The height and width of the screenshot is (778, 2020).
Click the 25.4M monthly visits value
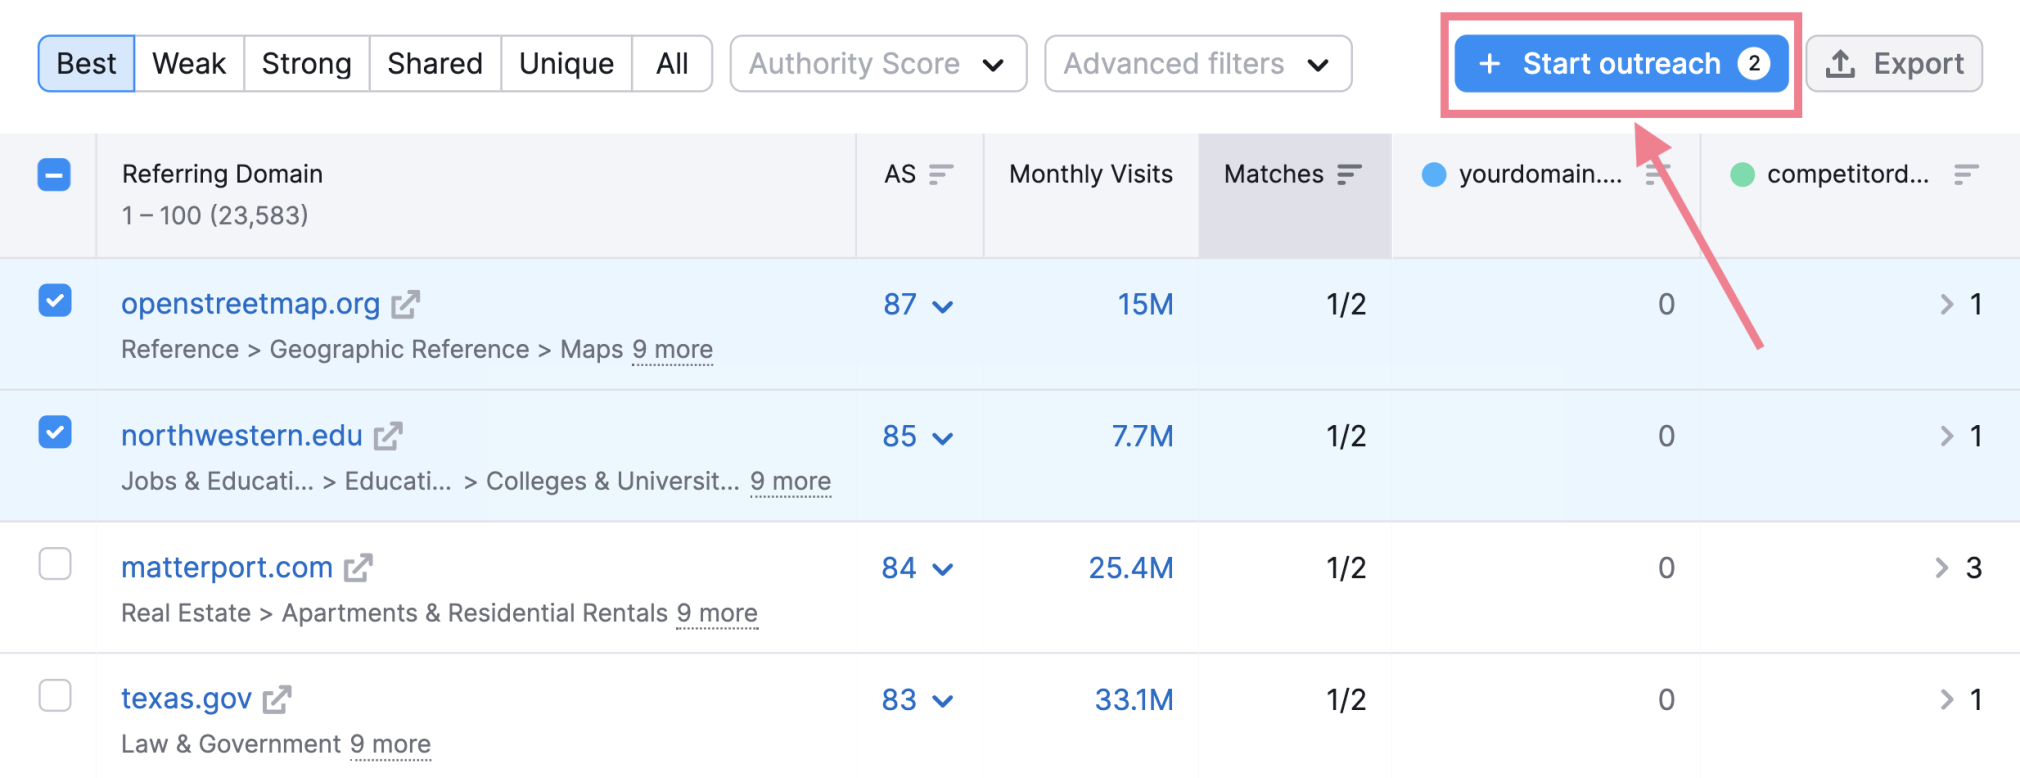(1131, 568)
